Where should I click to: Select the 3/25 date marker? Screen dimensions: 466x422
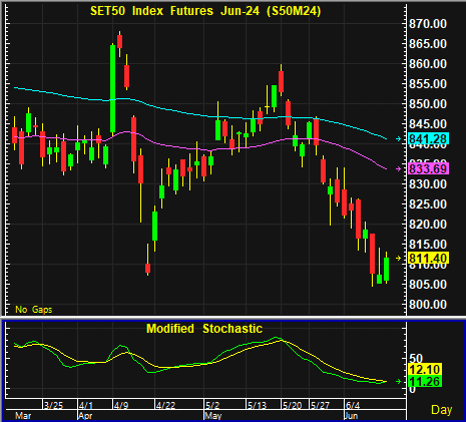click(54, 406)
